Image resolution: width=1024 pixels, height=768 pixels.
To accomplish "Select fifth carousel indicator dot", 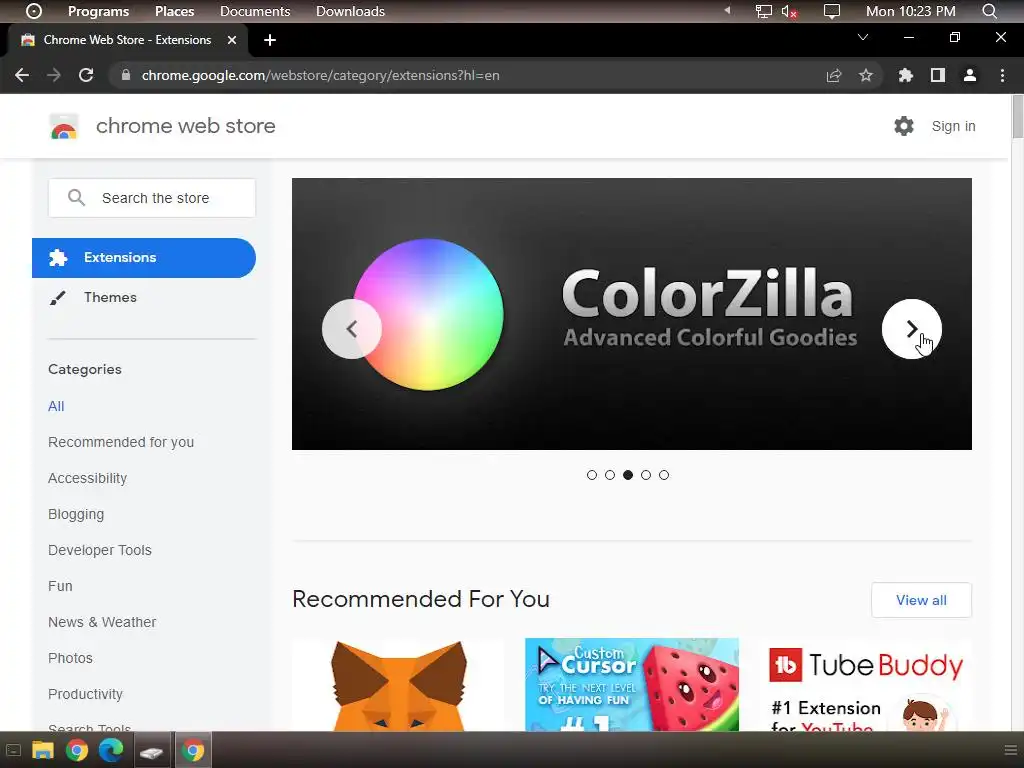I will [664, 475].
